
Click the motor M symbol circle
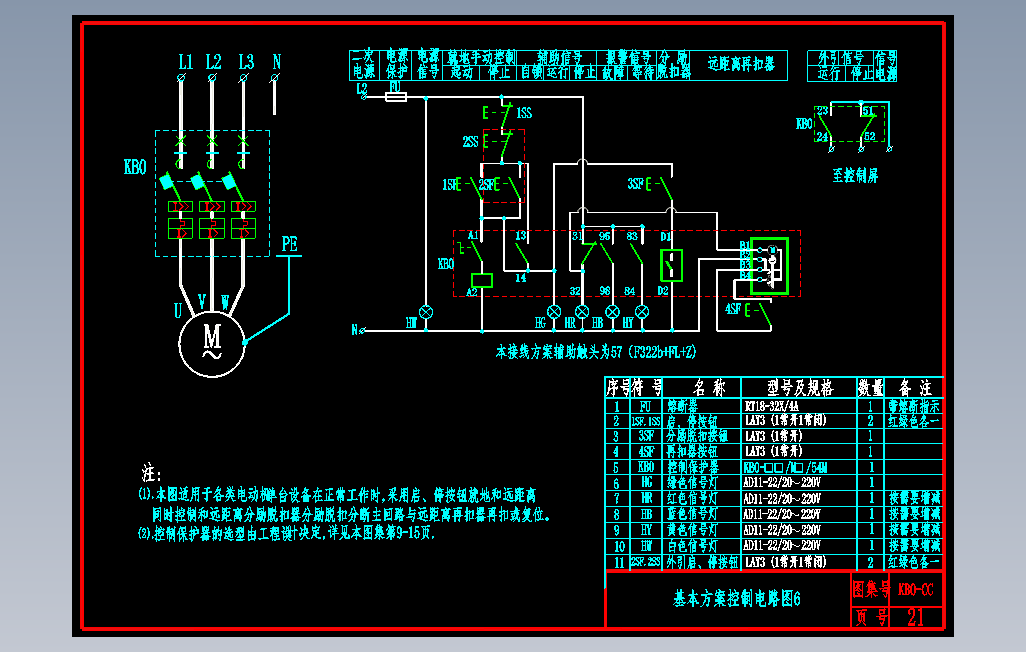212,344
